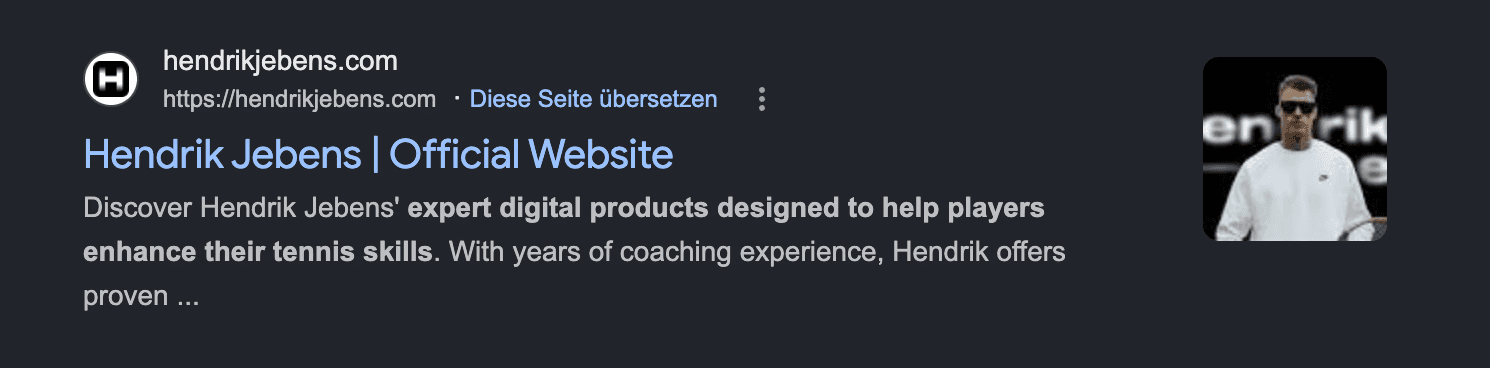The width and height of the screenshot is (1490, 368).
Task: Open the three-dot more options menu
Action: point(762,99)
